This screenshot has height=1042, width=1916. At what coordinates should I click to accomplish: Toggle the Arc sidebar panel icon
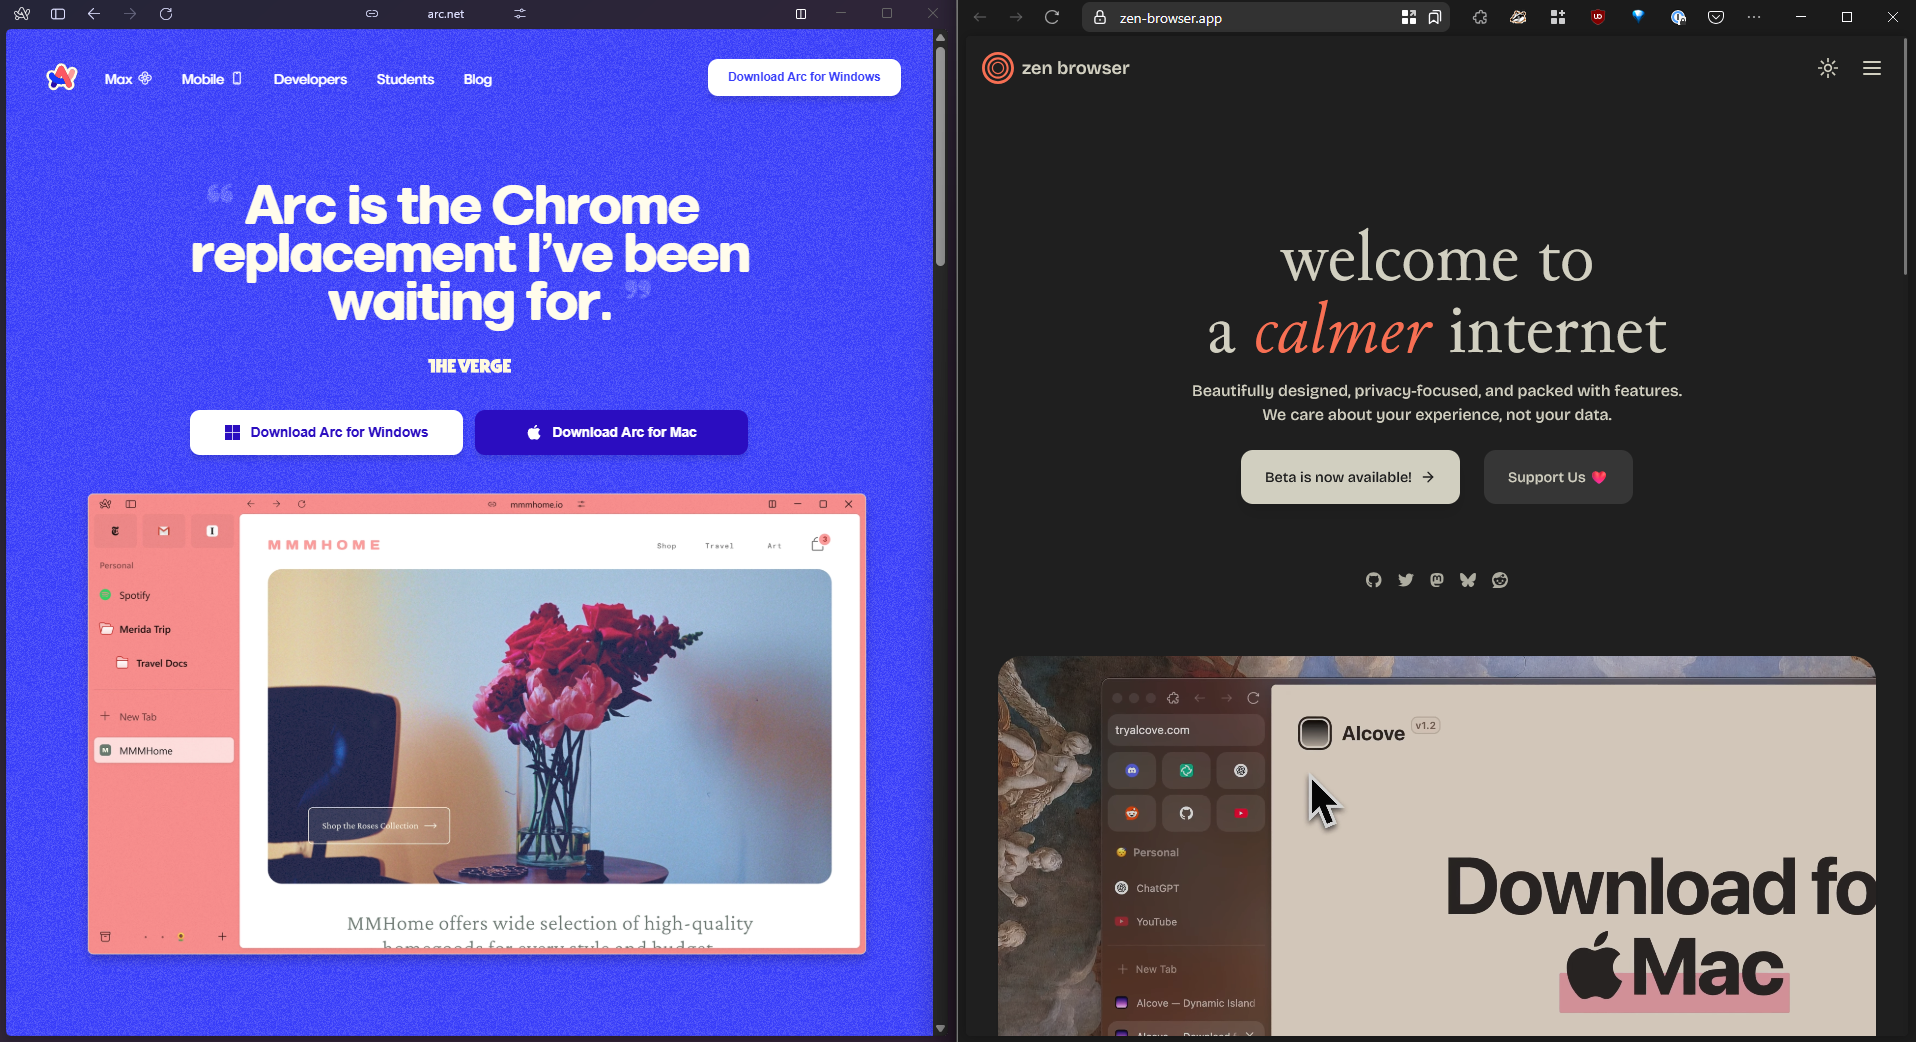[58, 14]
